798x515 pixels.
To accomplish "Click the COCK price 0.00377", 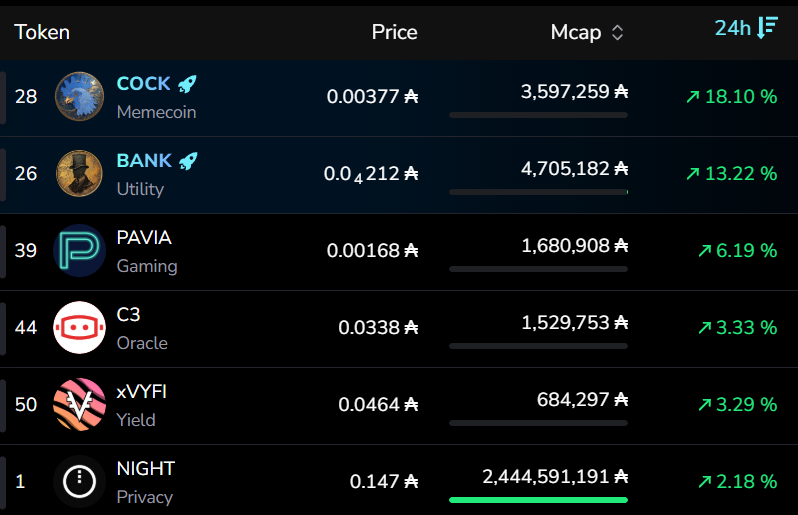I will click(x=372, y=96).
